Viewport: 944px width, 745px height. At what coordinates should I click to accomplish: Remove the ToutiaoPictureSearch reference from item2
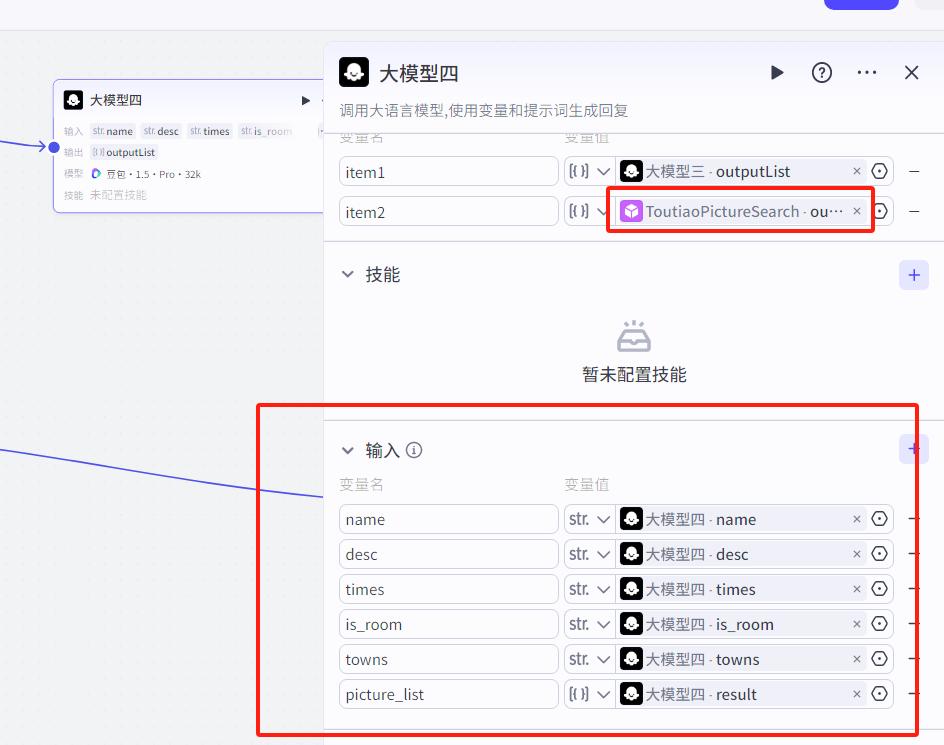[x=857, y=211]
